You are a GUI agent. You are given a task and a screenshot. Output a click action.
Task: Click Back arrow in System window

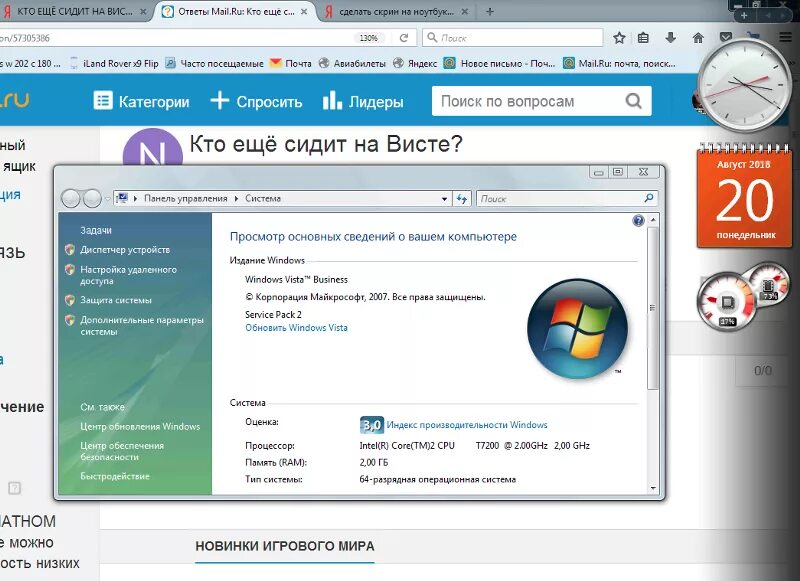tap(70, 198)
